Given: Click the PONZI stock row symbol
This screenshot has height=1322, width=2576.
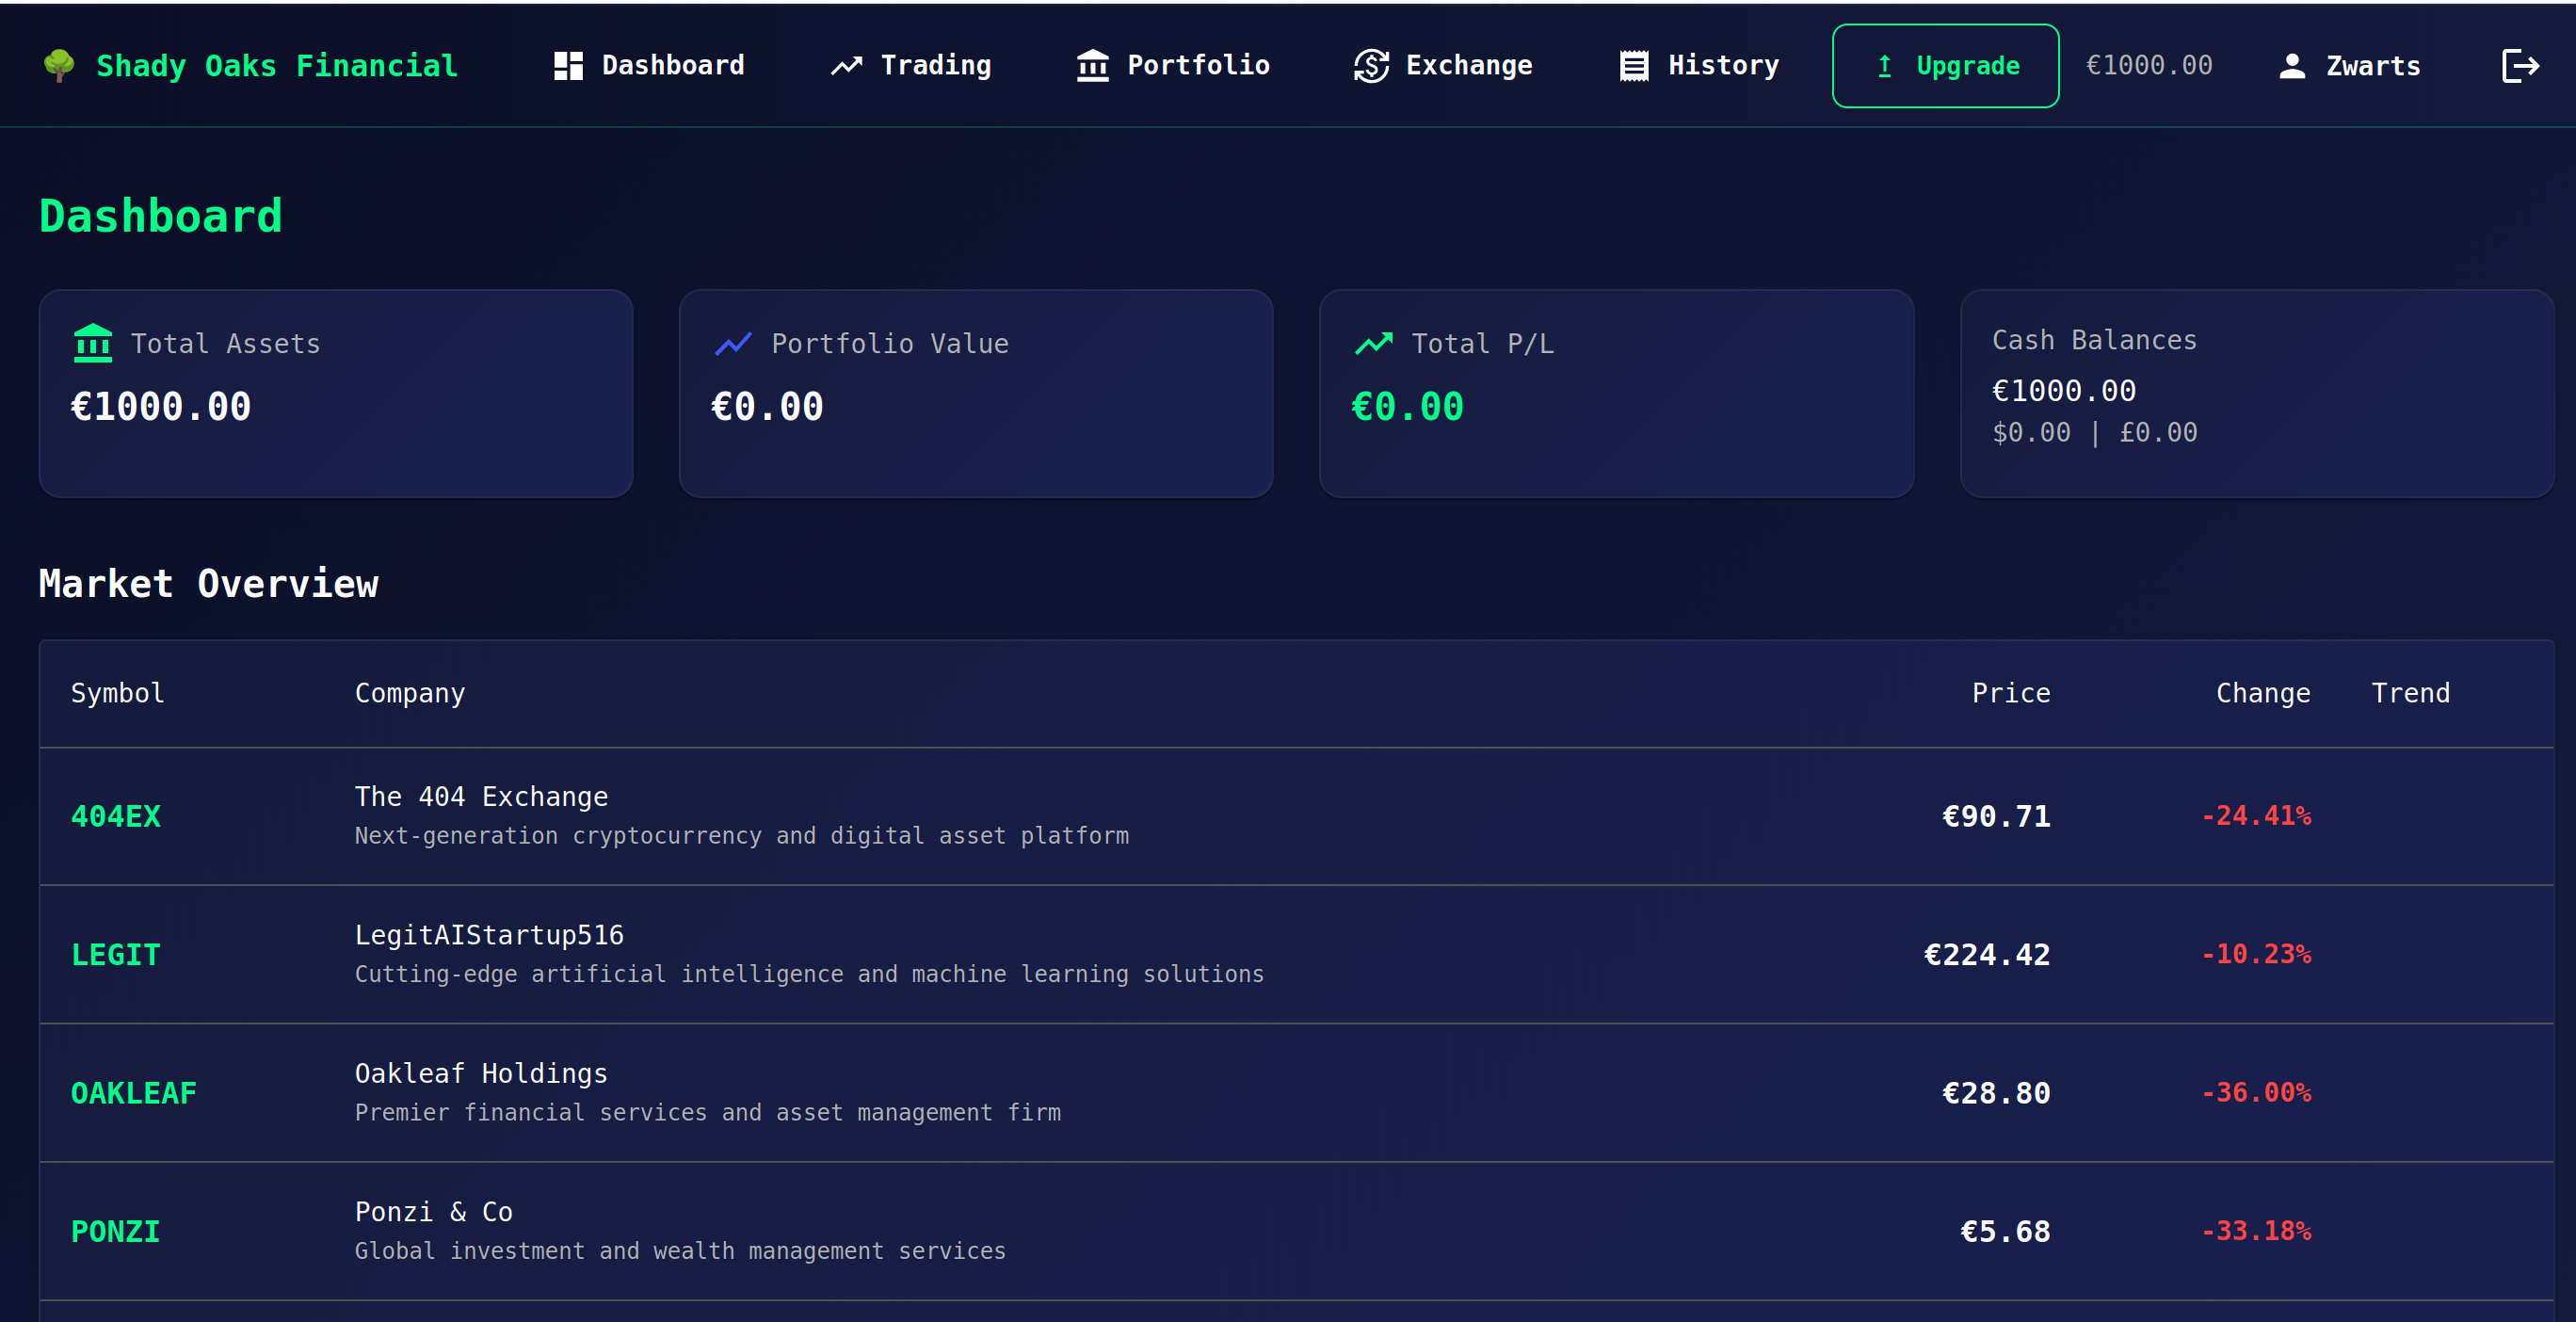Looking at the screenshot, I should pos(116,1231).
